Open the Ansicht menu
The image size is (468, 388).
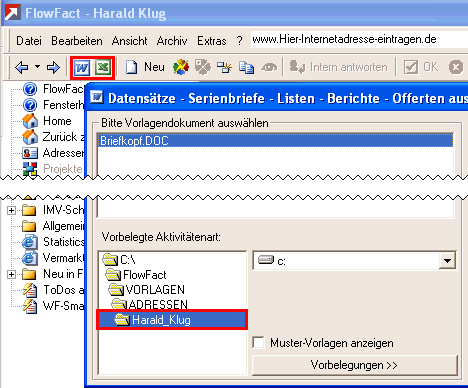129,41
